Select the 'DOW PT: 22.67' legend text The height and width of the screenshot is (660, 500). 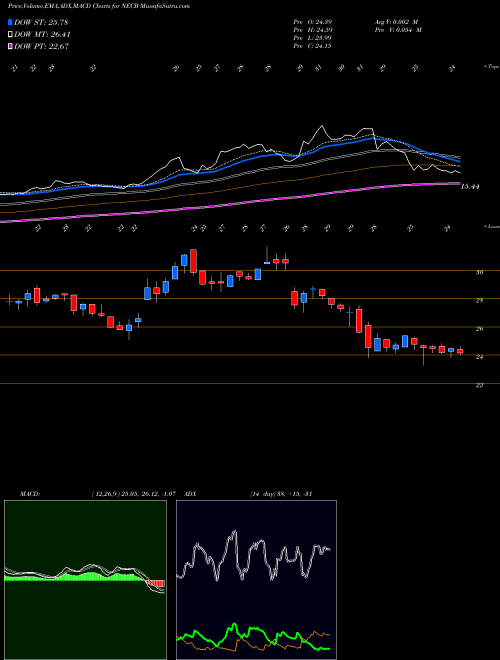[41, 46]
